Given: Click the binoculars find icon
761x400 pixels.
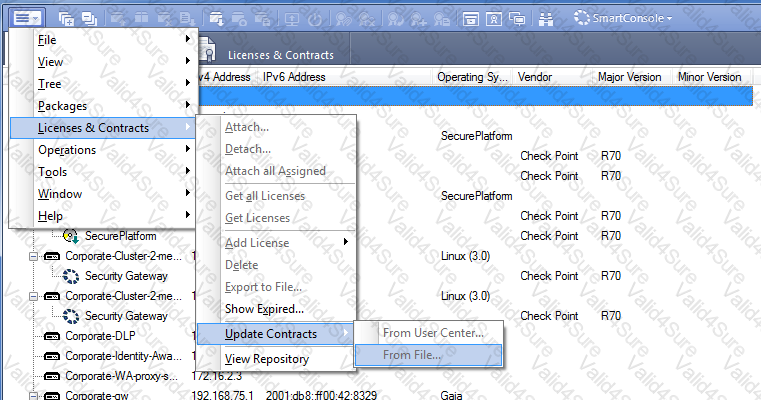Looking at the screenshot, I should (x=546, y=19).
